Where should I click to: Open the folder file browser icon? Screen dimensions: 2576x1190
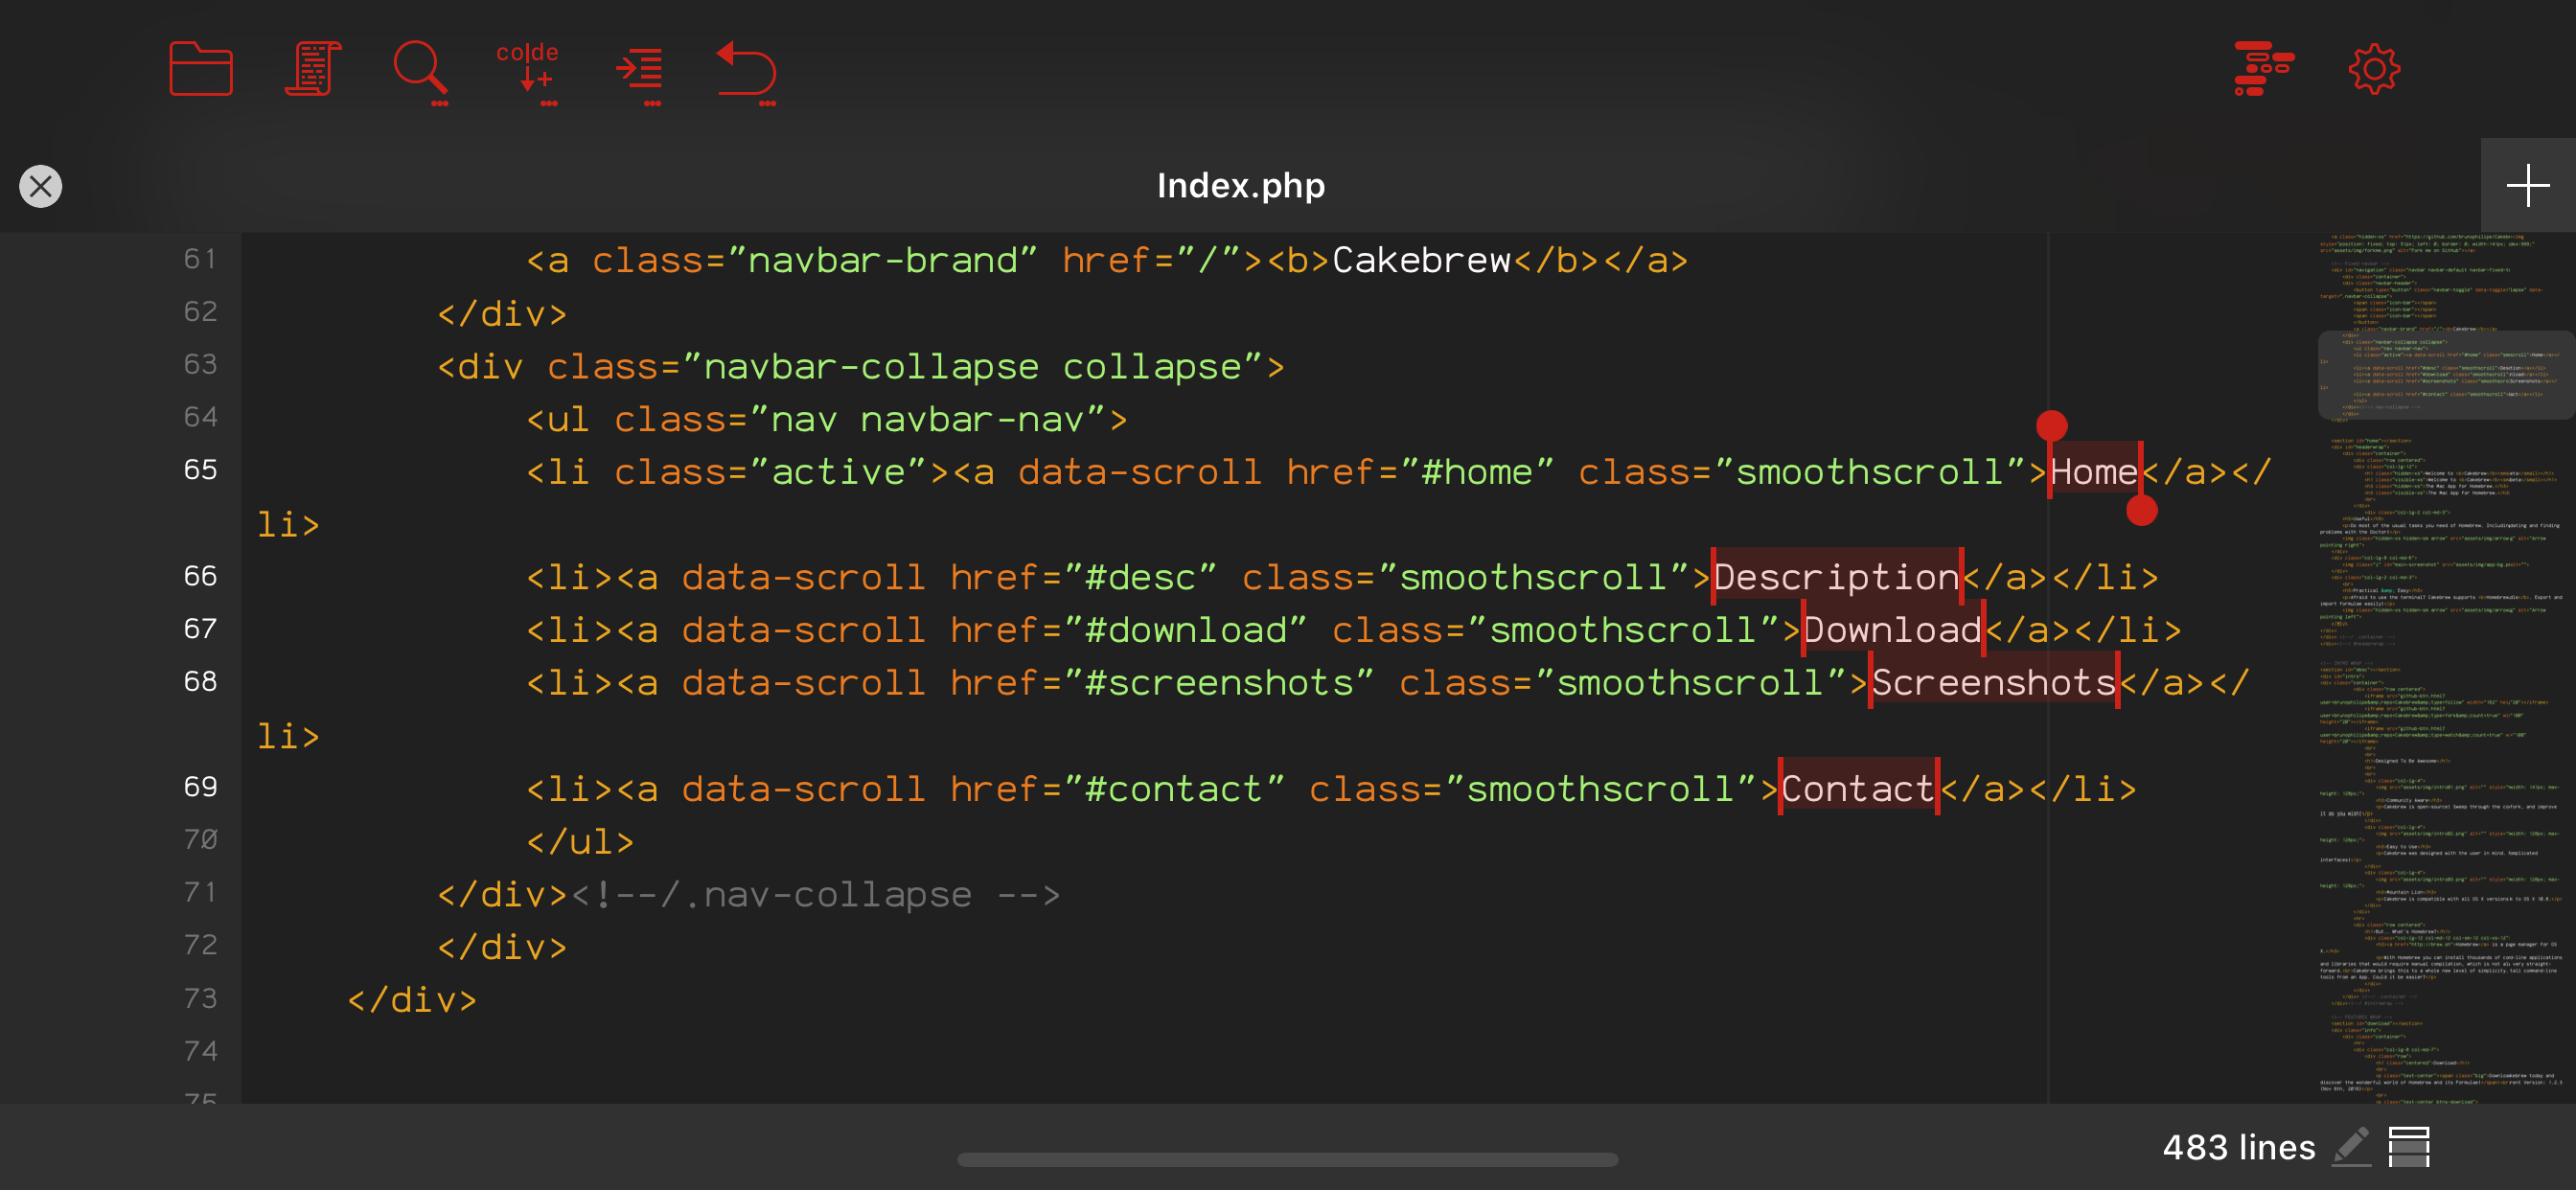(200, 69)
